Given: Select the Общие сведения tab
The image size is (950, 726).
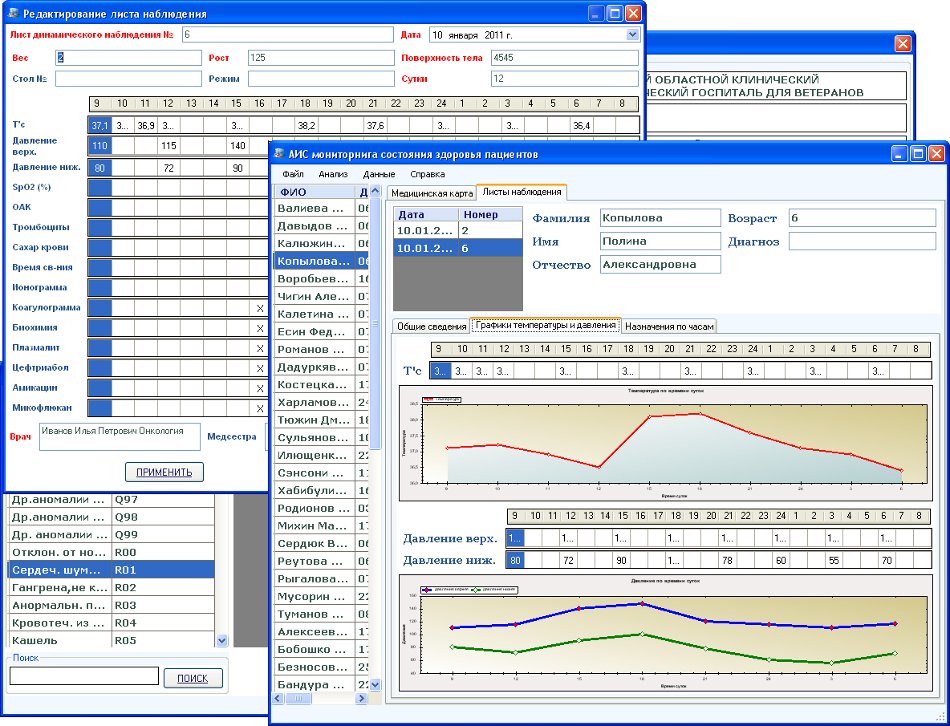Looking at the screenshot, I should point(430,326).
